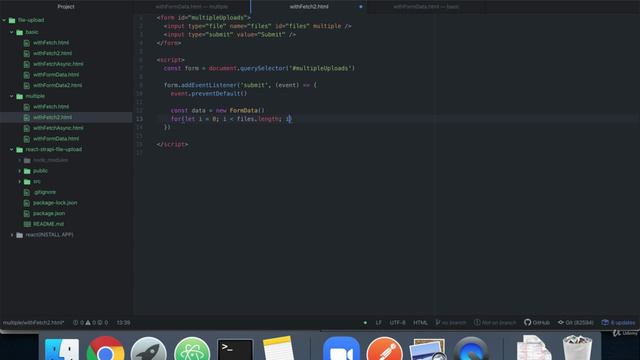
Task: Open the Git panel from status bar
Action: (576, 322)
